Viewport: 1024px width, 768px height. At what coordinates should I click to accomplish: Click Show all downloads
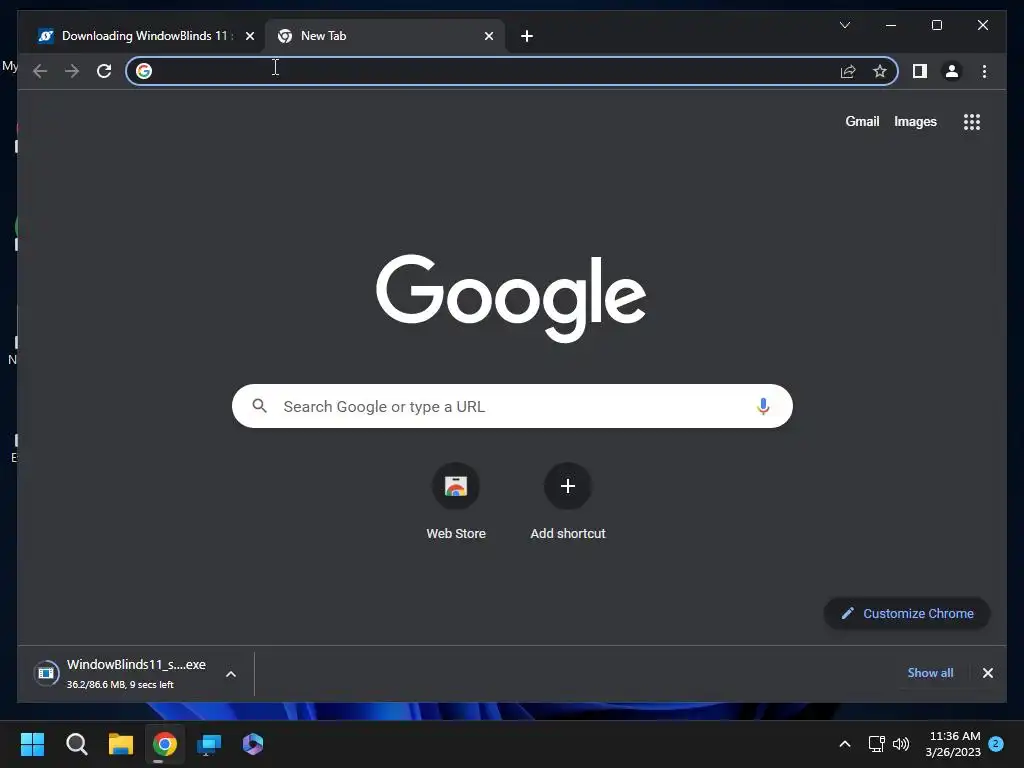tap(930, 673)
